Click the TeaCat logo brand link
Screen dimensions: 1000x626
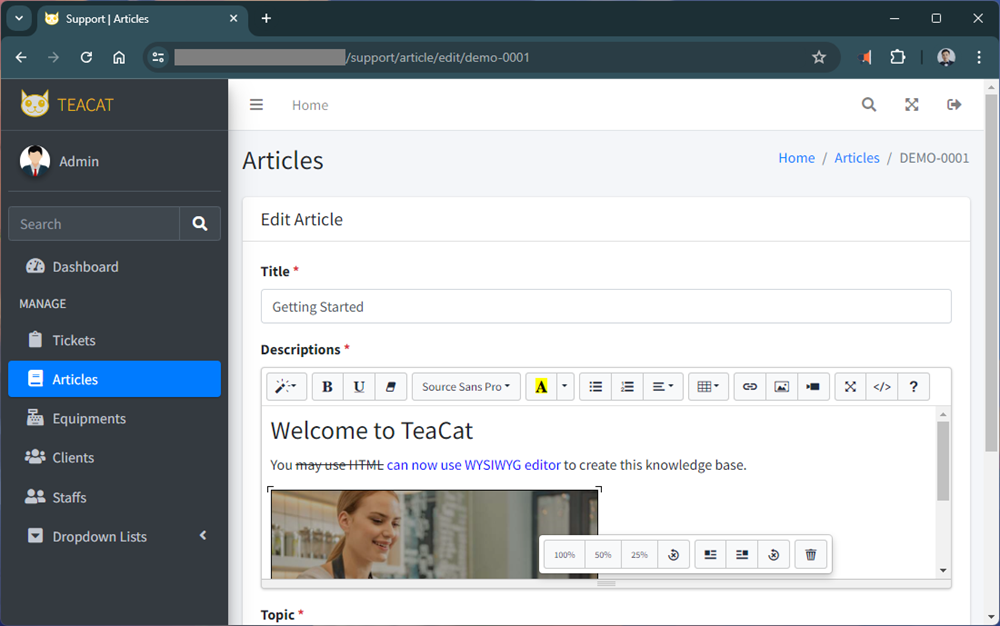click(x=68, y=104)
